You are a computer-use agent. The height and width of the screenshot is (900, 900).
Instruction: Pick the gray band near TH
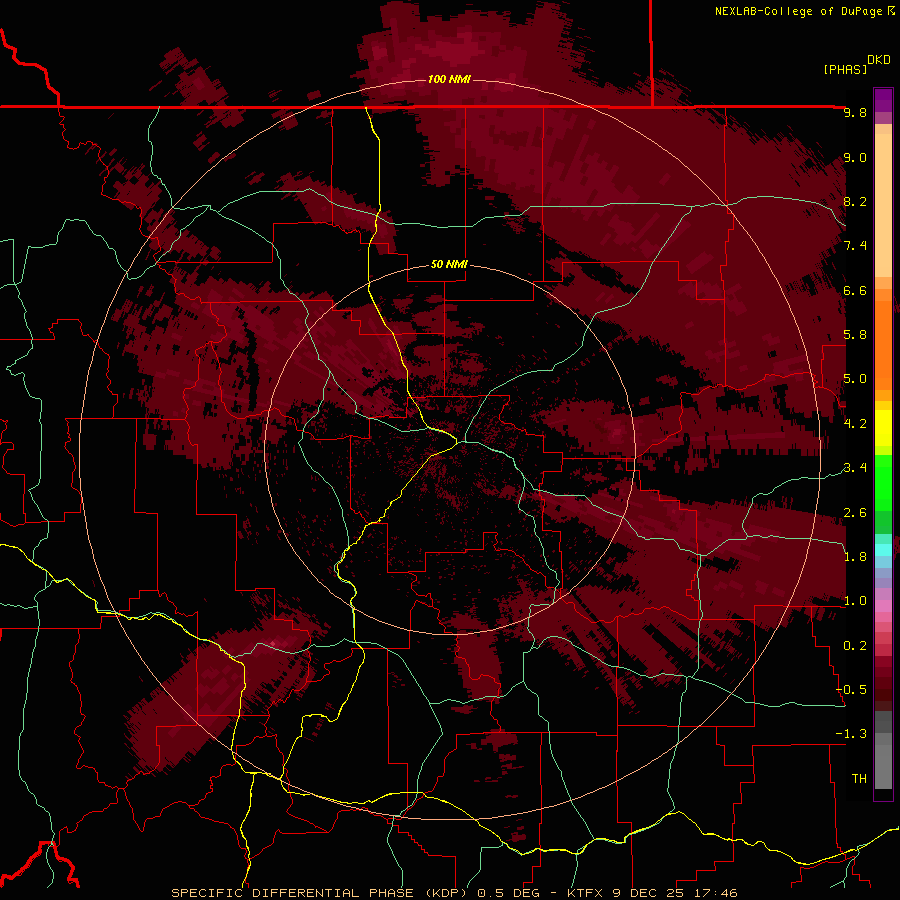tap(883, 767)
